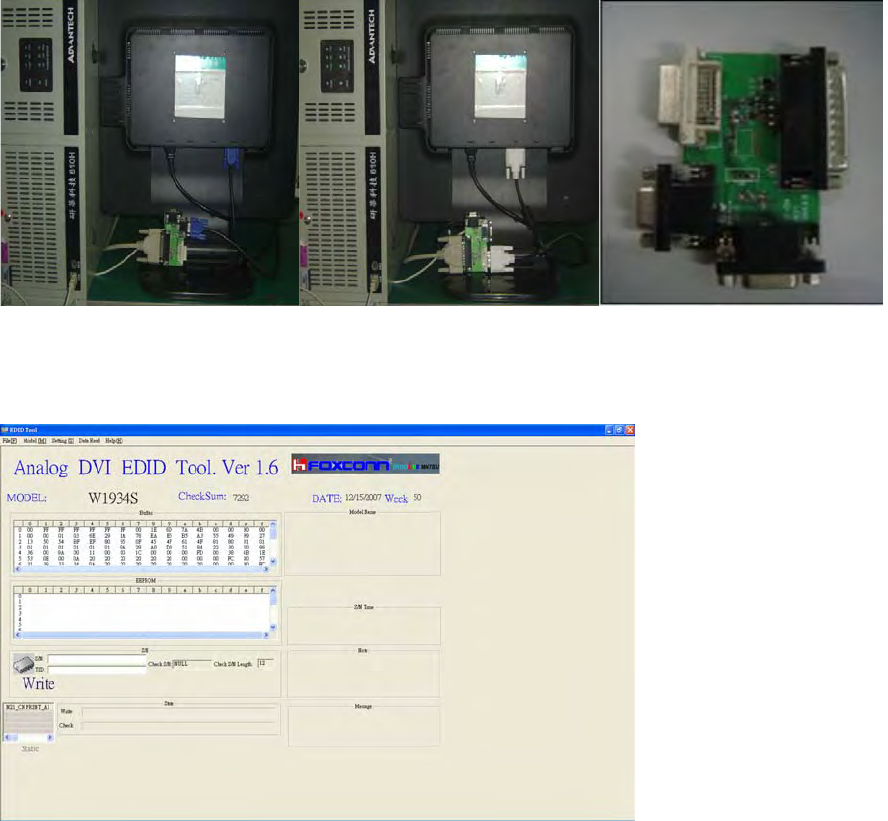Screen dimensions: 888x821
Task: Click the Check S/N Length field
Action: (x=265, y=663)
